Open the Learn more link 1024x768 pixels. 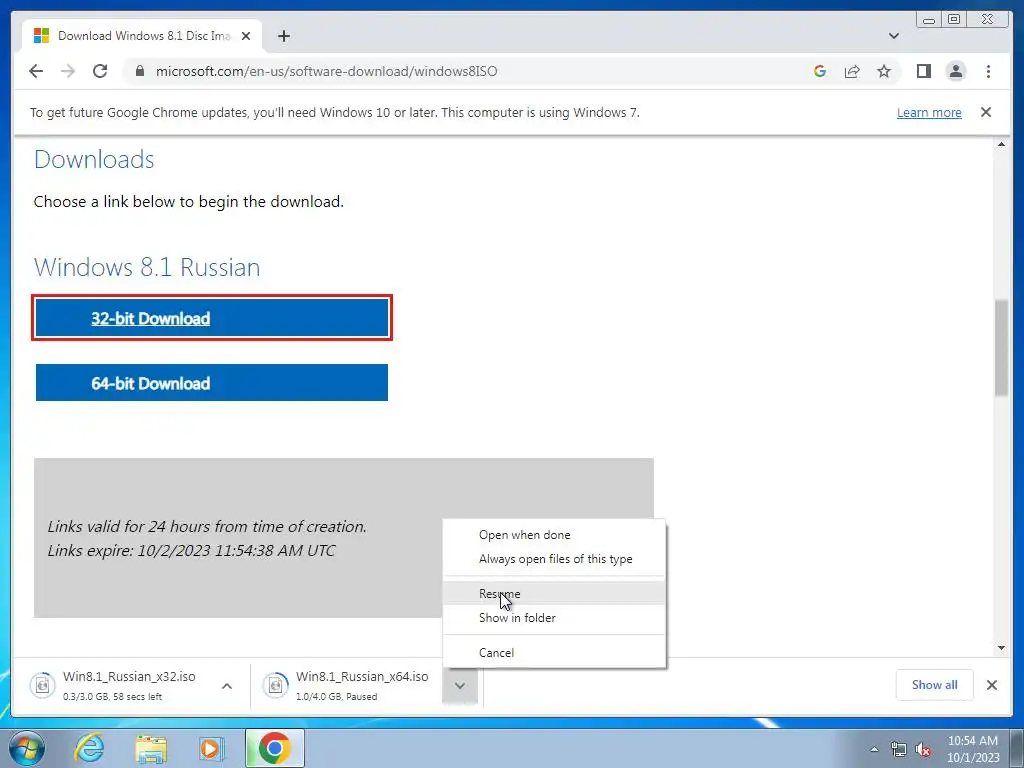[x=929, y=112]
